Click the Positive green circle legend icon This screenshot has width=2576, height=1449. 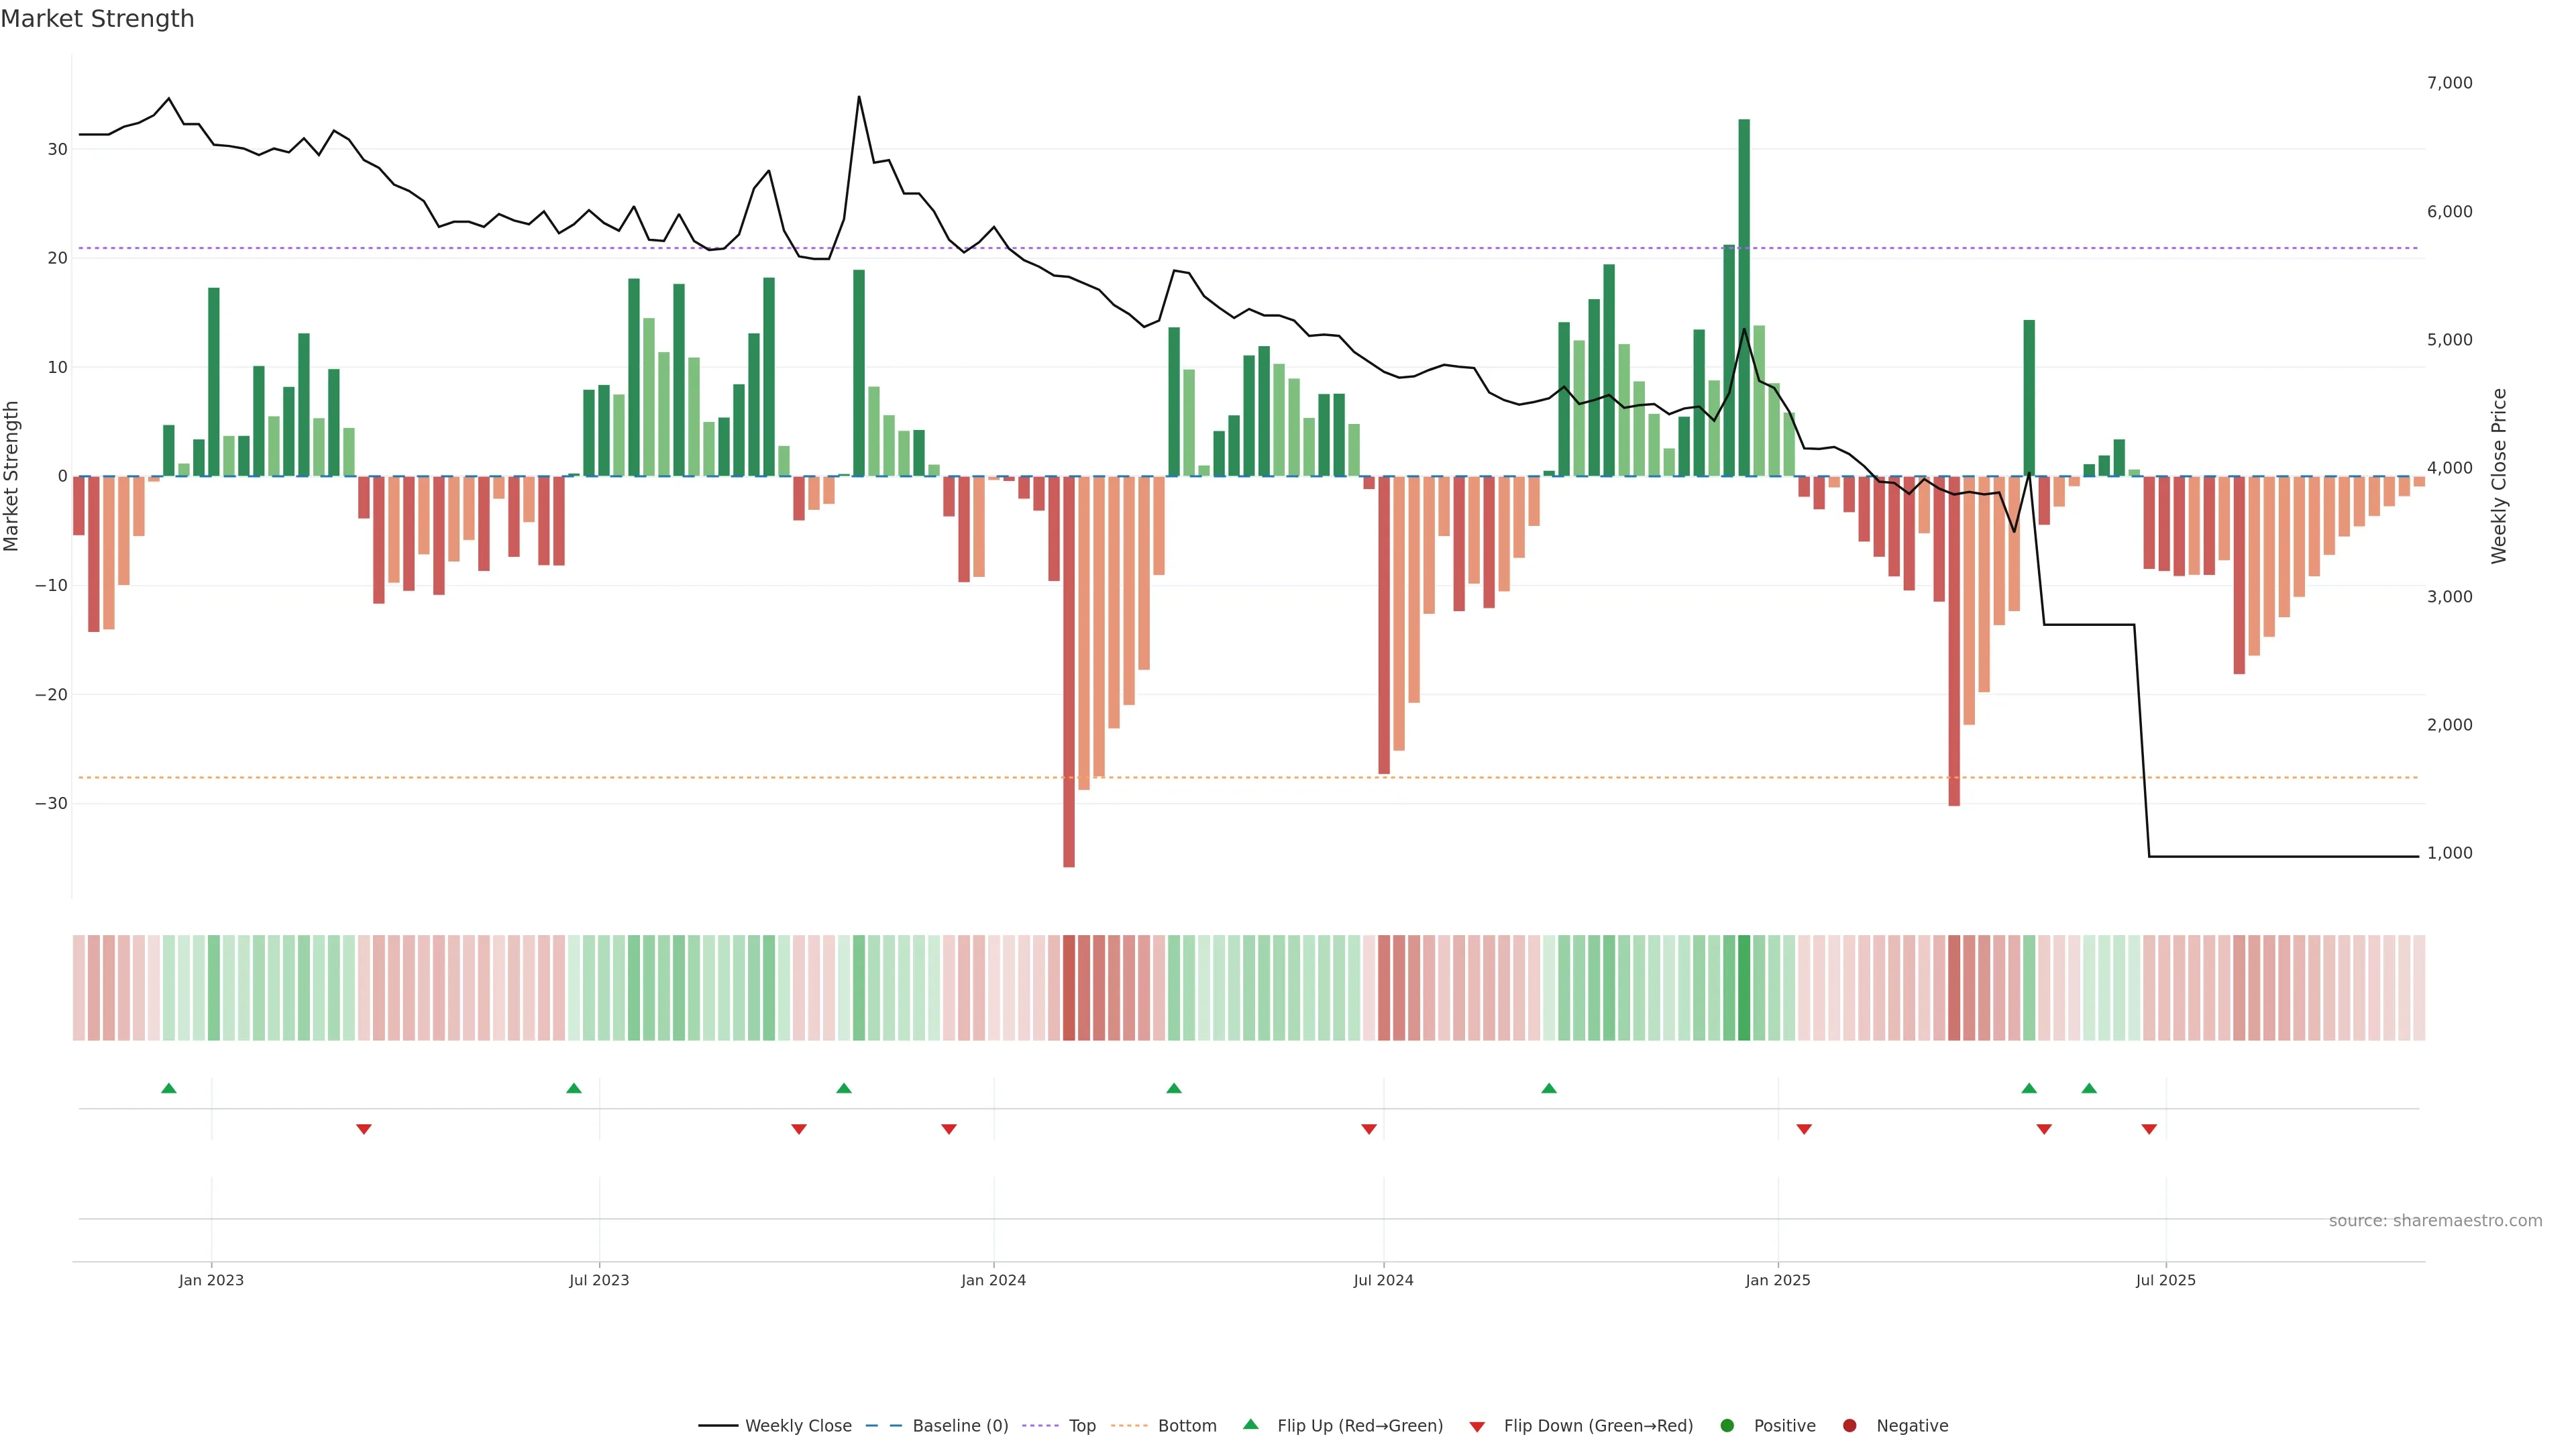click(1727, 1425)
